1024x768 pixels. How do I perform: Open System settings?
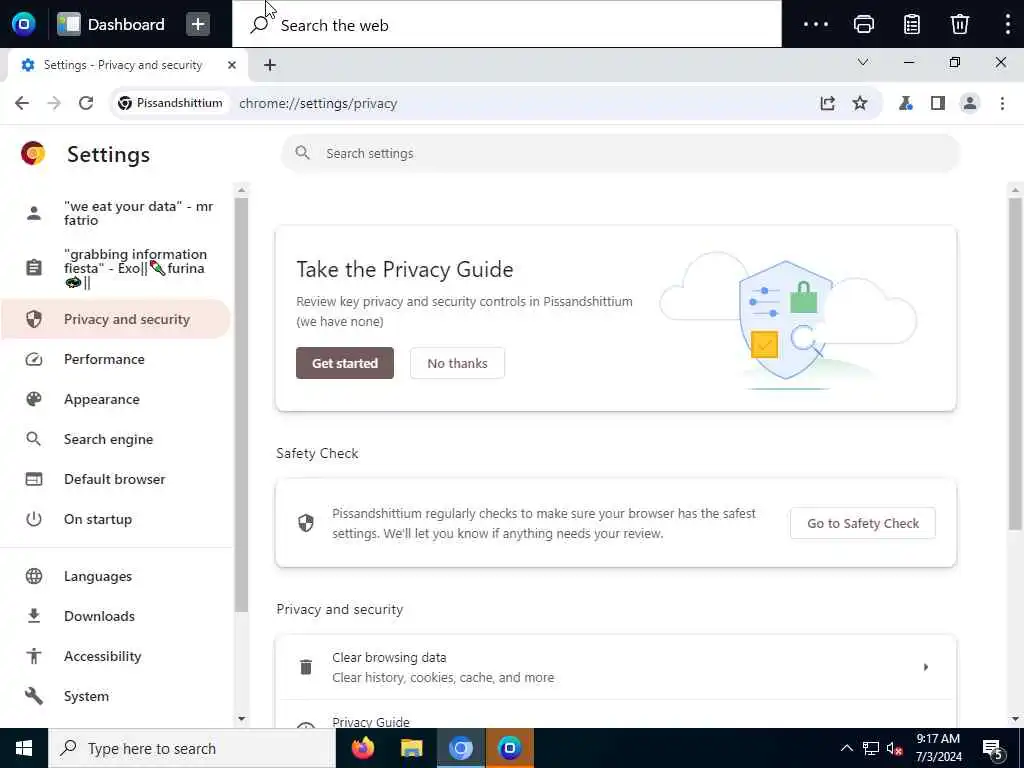pyautogui.click(x=116, y=696)
